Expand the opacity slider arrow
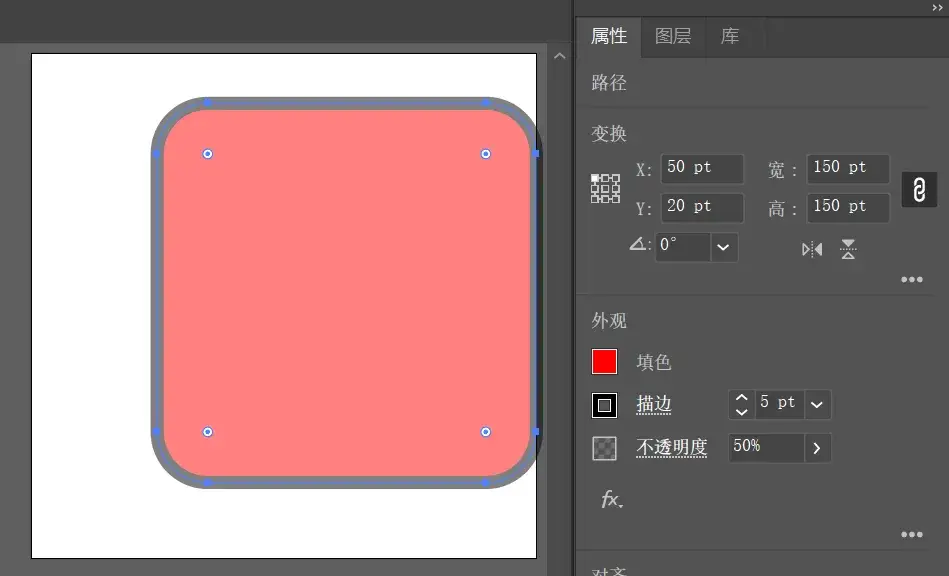 click(x=817, y=448)
